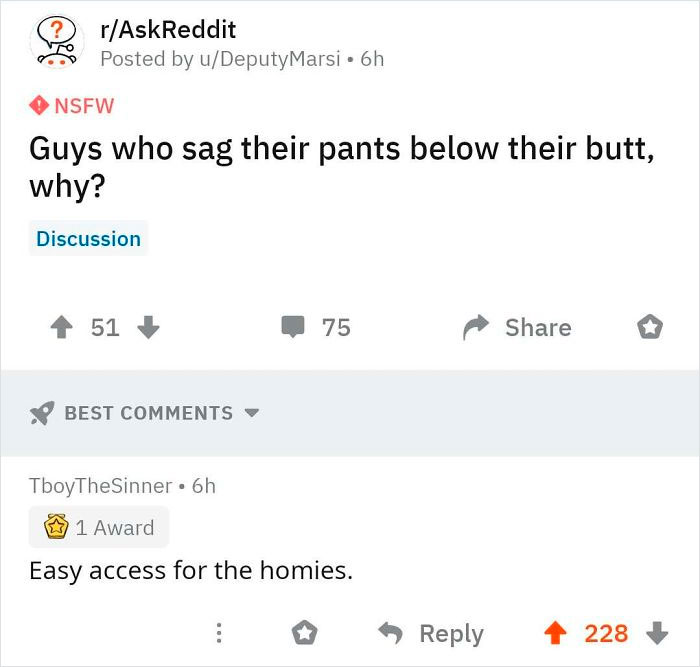Screen dimensions: 700x667
Task: Open the comment's three-dot options menu
Action: (219, 633)
